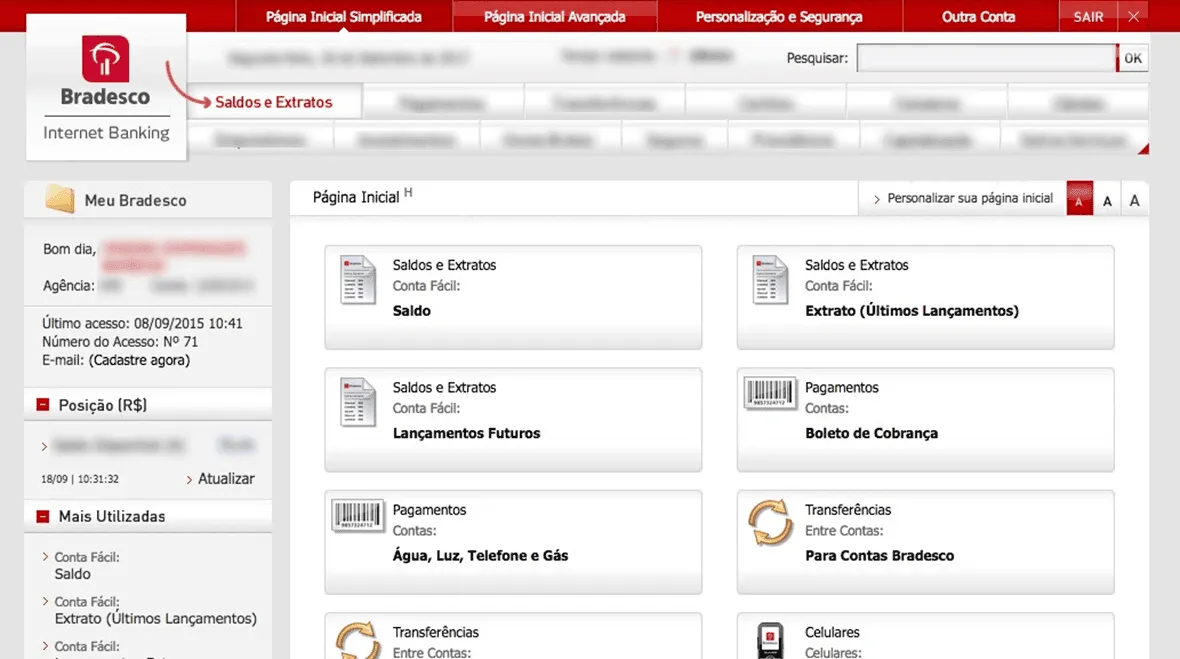The image size is (1180, 659).
Task: Click the Água, Luz, Telefone barcode icon
Action: coord(357,516)
